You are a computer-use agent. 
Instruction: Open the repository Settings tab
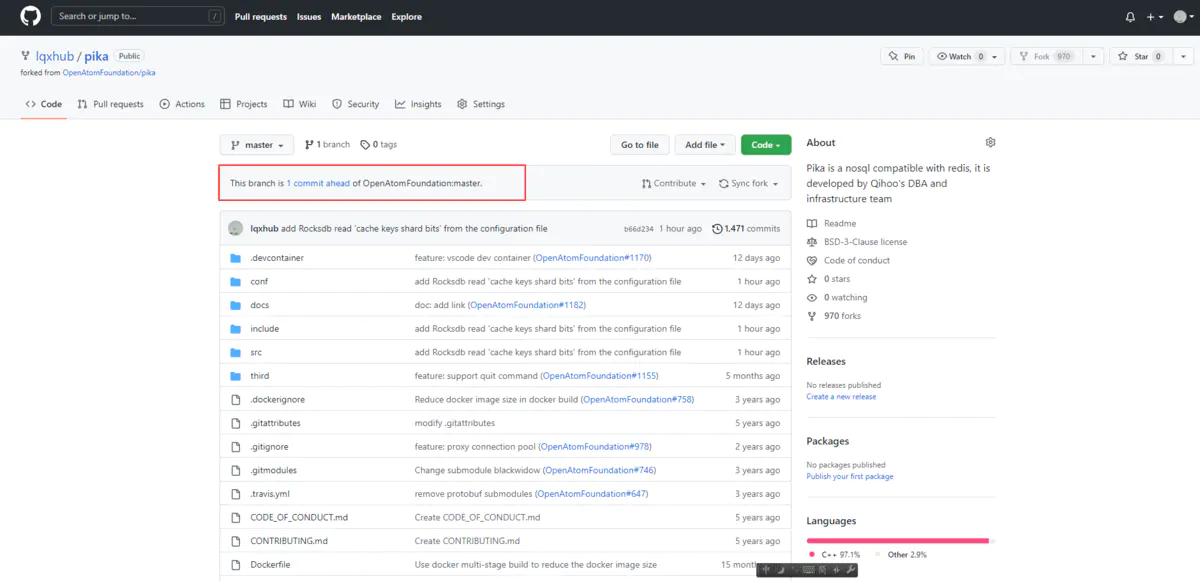[x=481, y=104]
